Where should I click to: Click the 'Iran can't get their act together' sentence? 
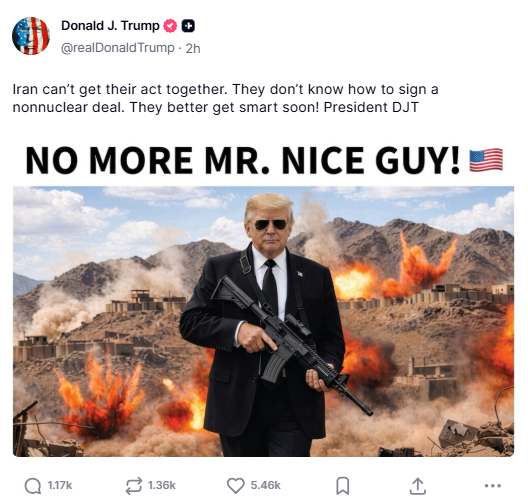coord(119,90)
